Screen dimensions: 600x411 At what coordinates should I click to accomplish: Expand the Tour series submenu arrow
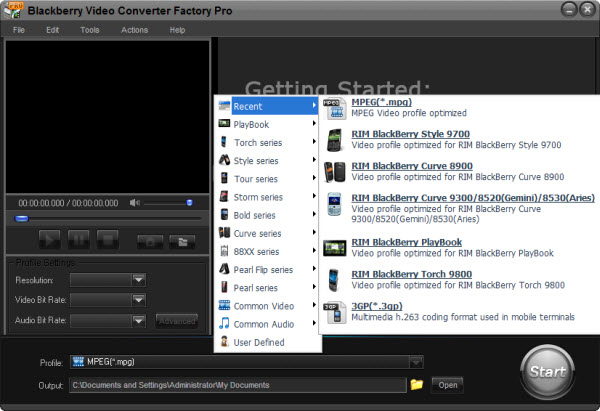[x=314, y=178]
